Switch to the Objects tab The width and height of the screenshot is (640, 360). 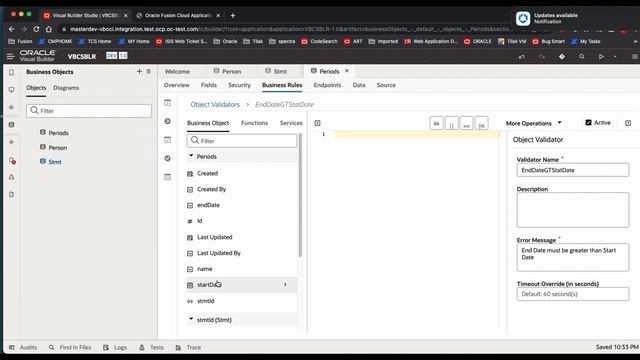(36, 88)
